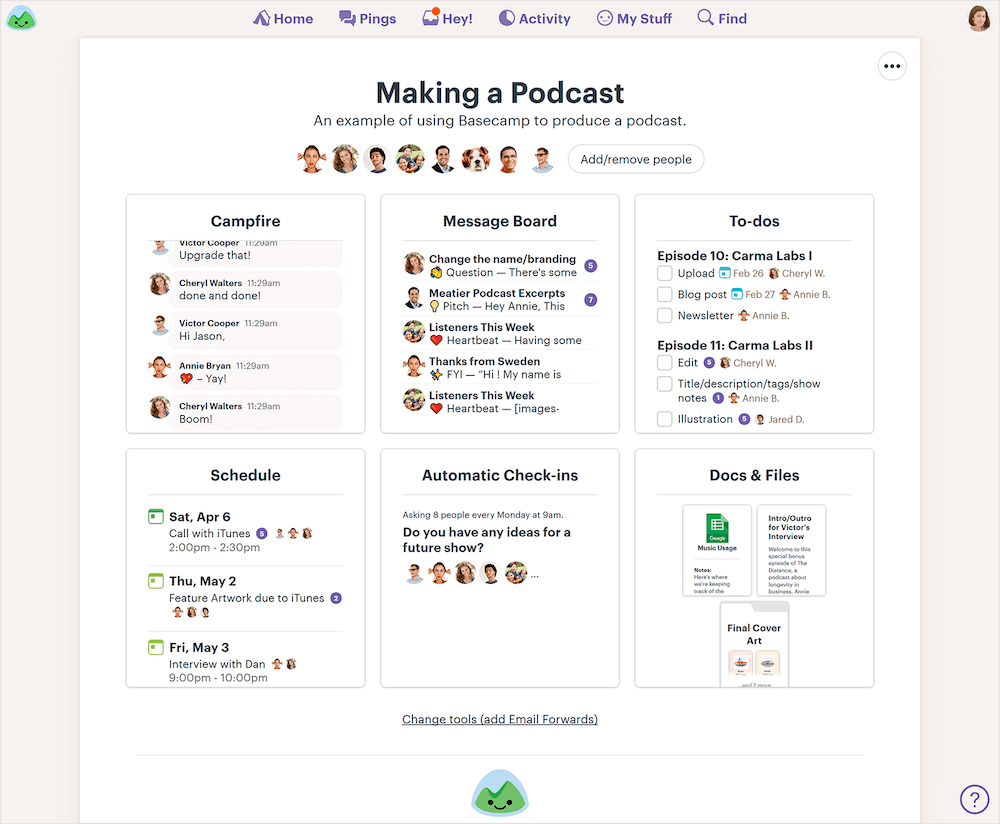Click the bulldog avatar in the people row
This screenshot has width=1000, height=824.
click(476, 159)
